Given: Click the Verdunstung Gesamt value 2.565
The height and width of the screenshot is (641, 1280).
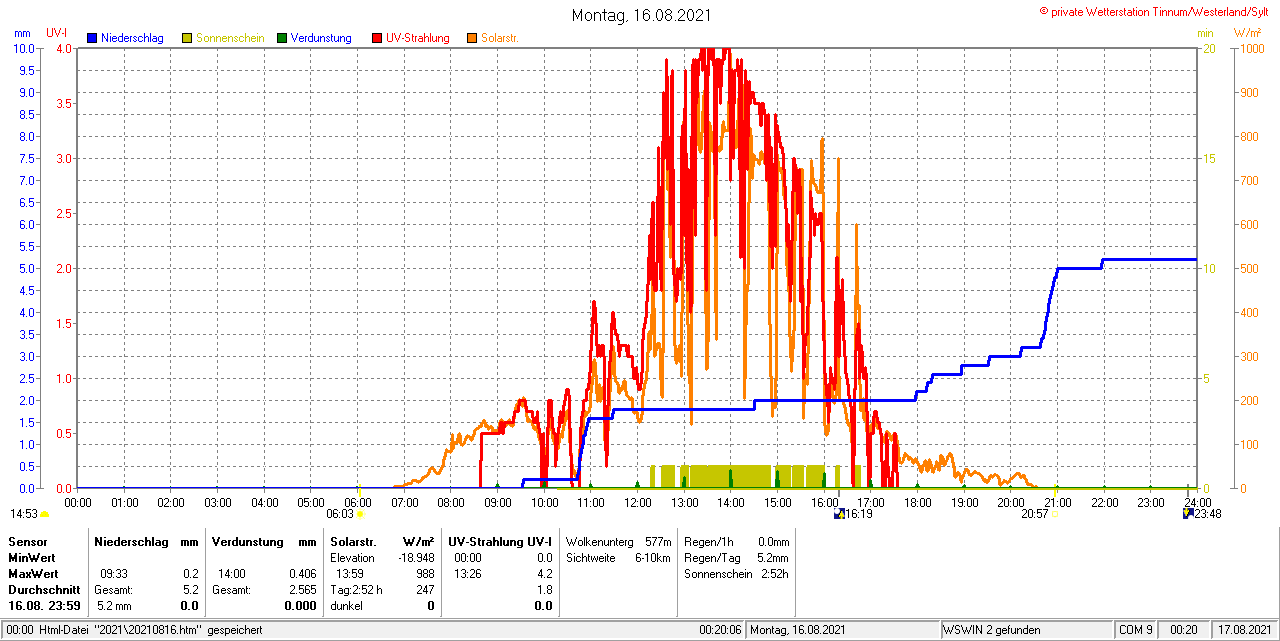Looking at the screenshot, I should pyautogui.click(x=302, y=590).
